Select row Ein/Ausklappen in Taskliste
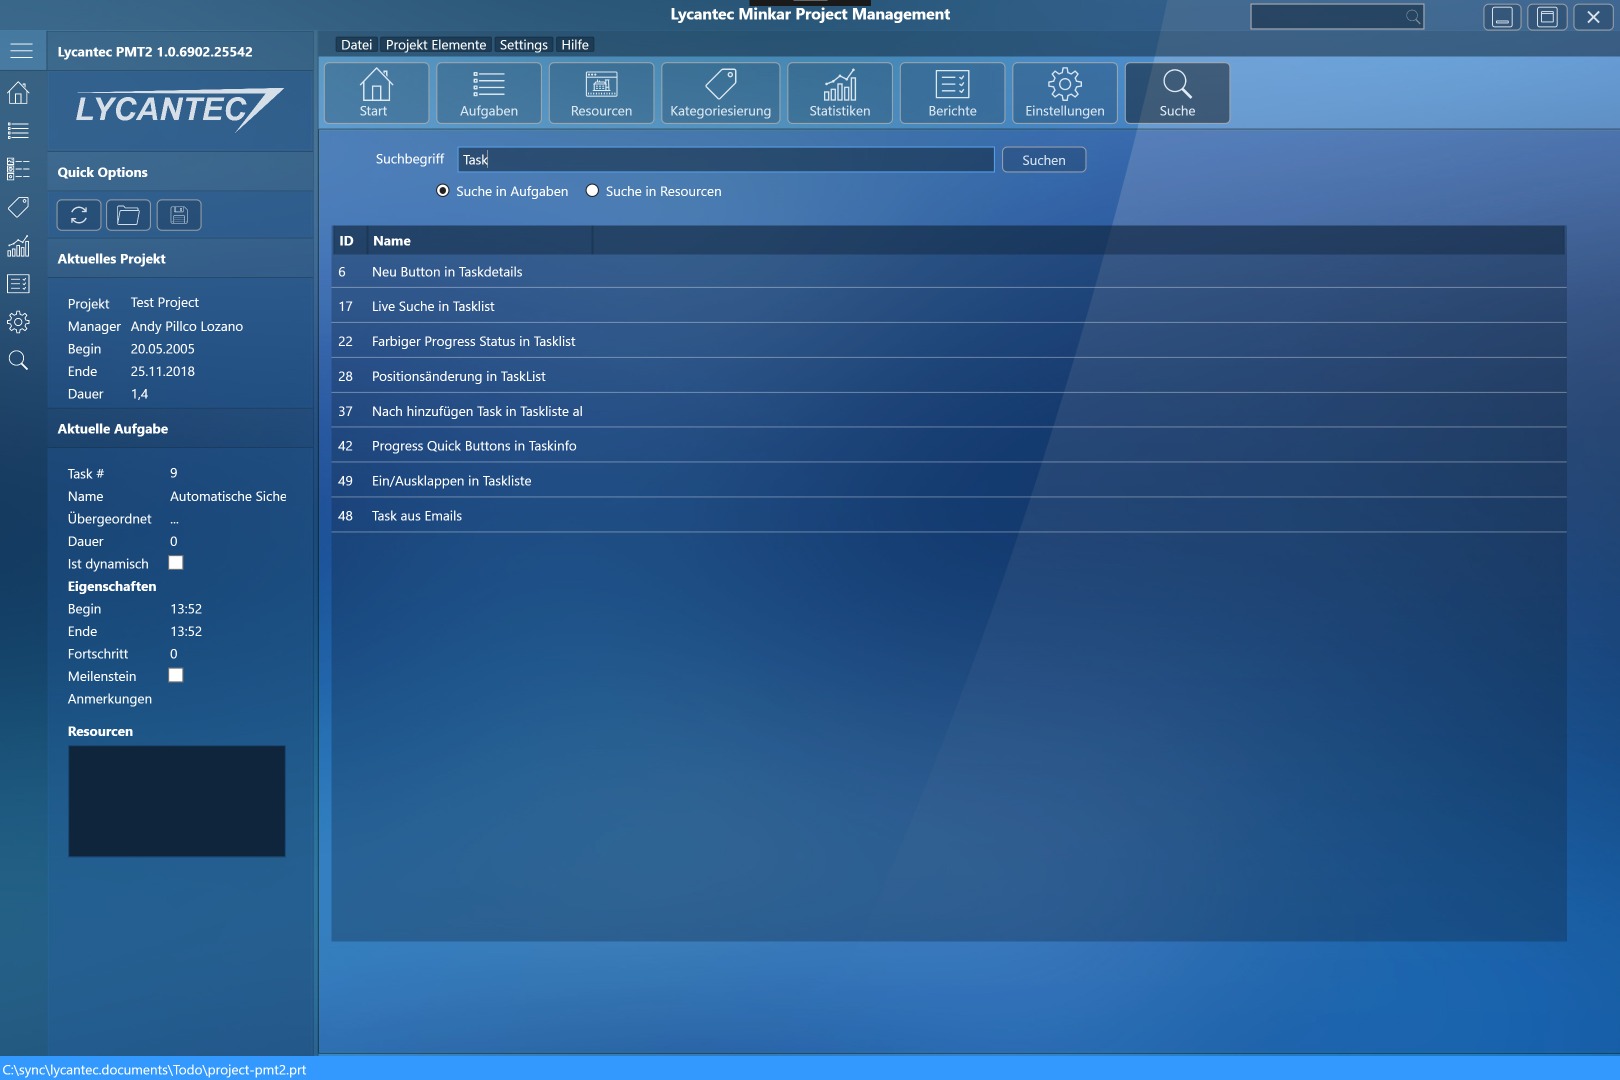 (x=949, y=481)
